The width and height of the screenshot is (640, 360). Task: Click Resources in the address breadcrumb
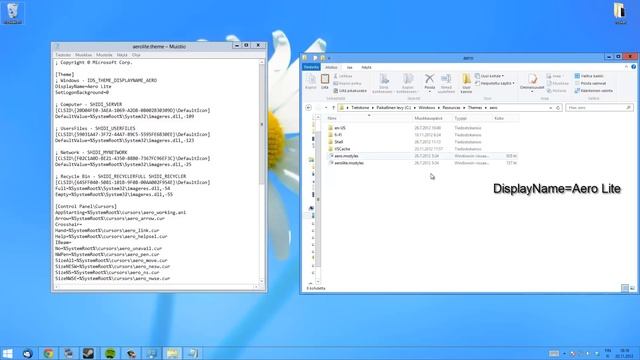click(451, 108)
